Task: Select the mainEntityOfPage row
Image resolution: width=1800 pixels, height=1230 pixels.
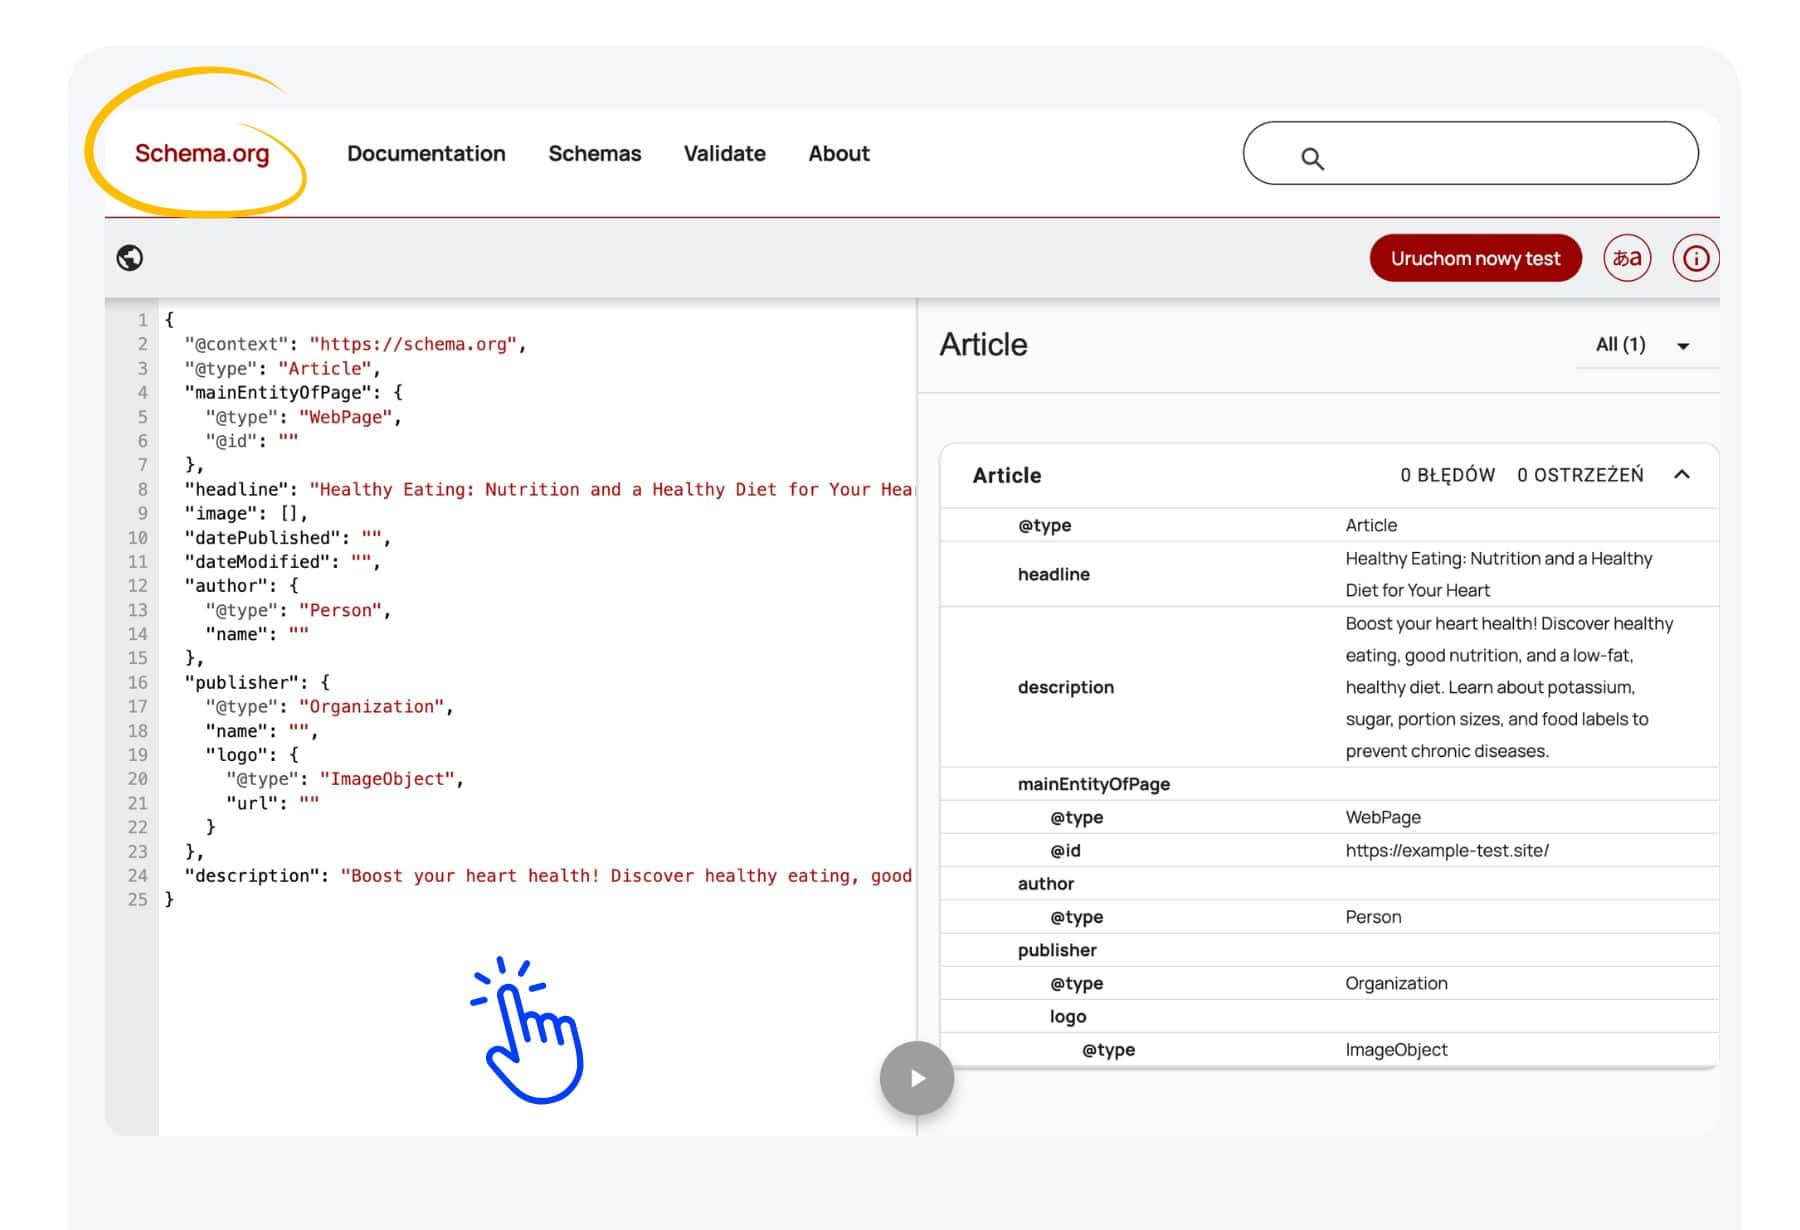Action: (1329, 784)
